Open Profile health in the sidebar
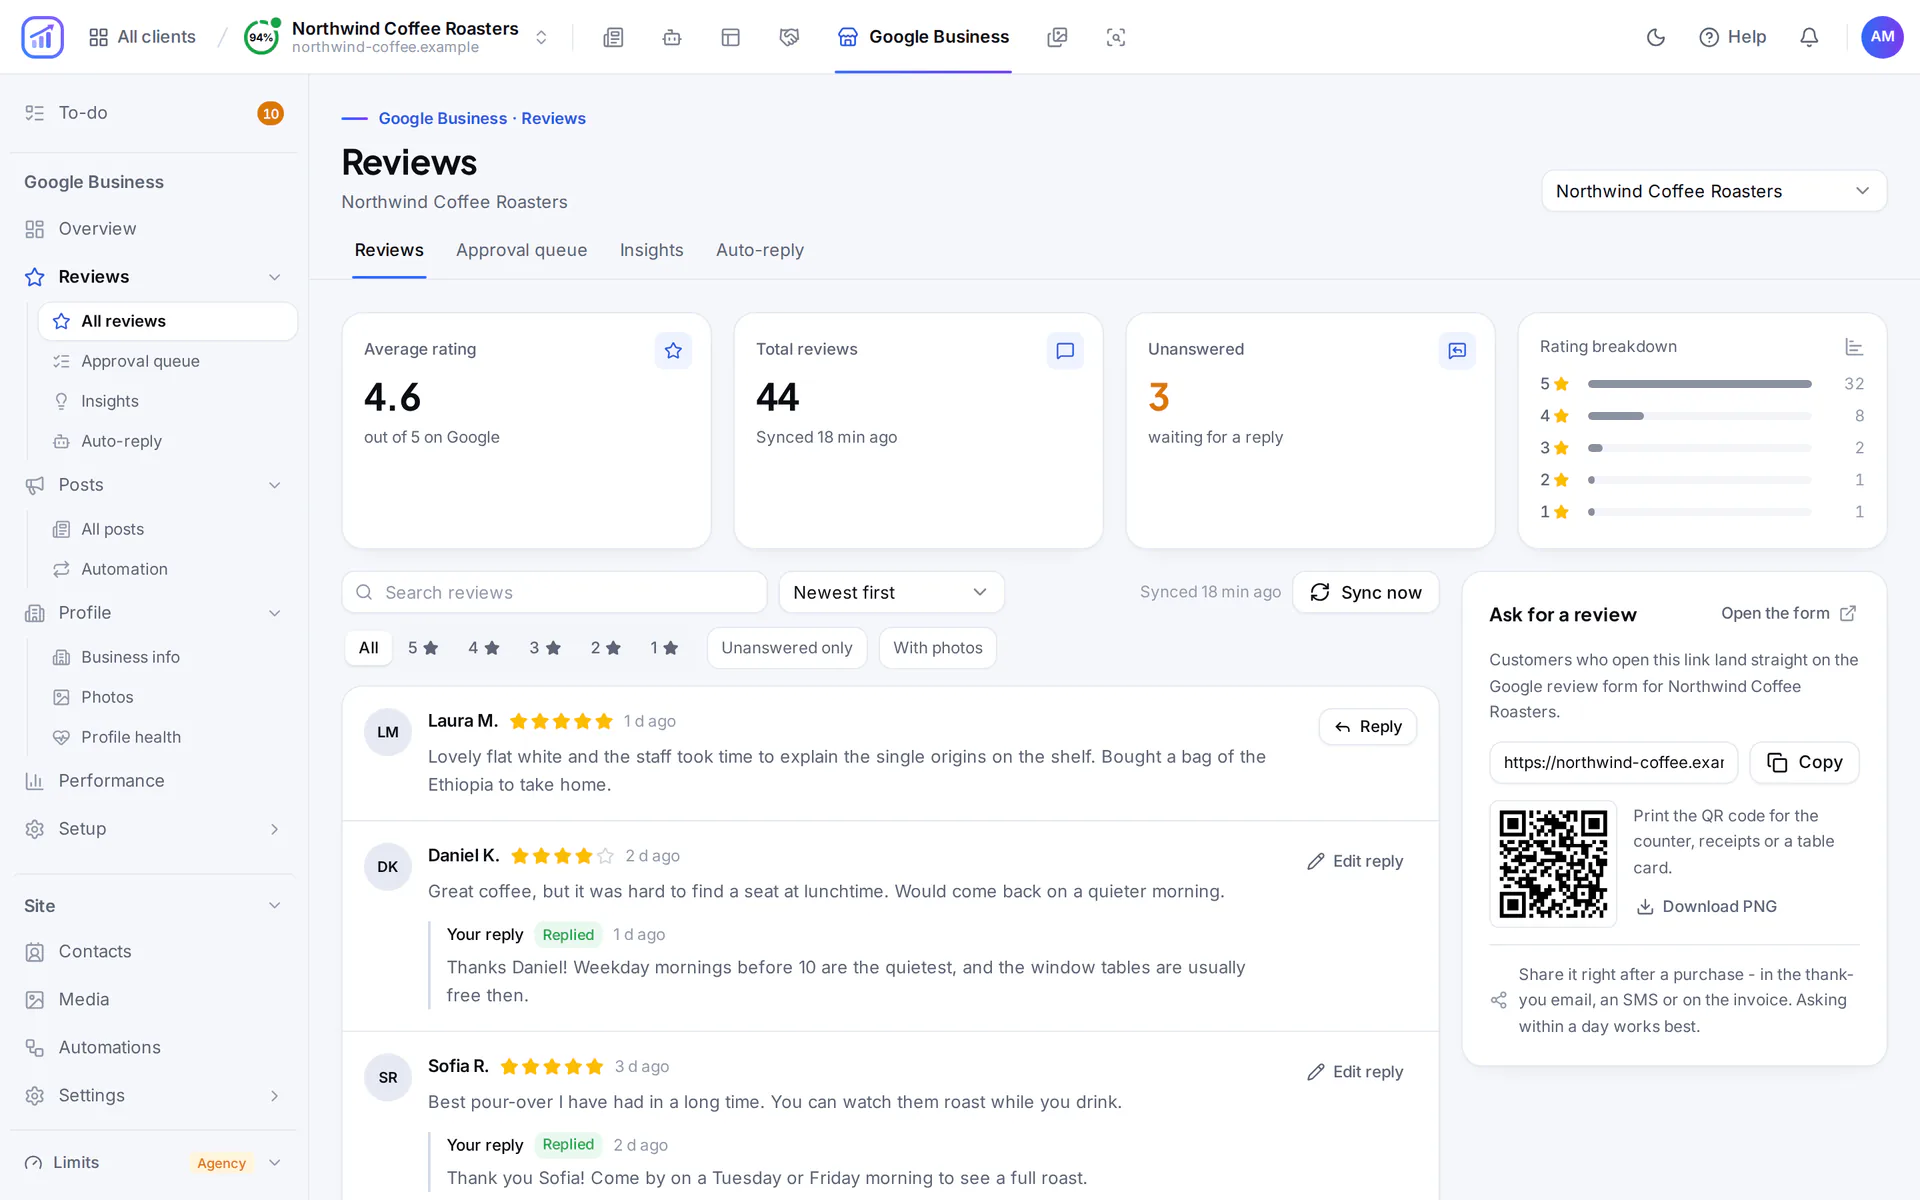This screenshot has width=1920, height=1200. pos(168,737)
